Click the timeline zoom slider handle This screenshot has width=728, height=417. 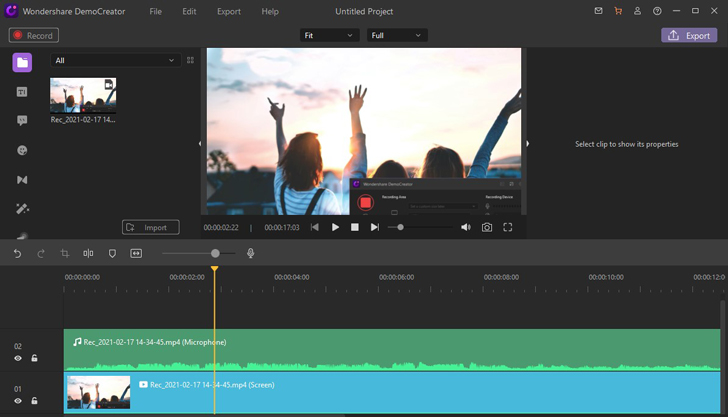[x=215, y=254]
